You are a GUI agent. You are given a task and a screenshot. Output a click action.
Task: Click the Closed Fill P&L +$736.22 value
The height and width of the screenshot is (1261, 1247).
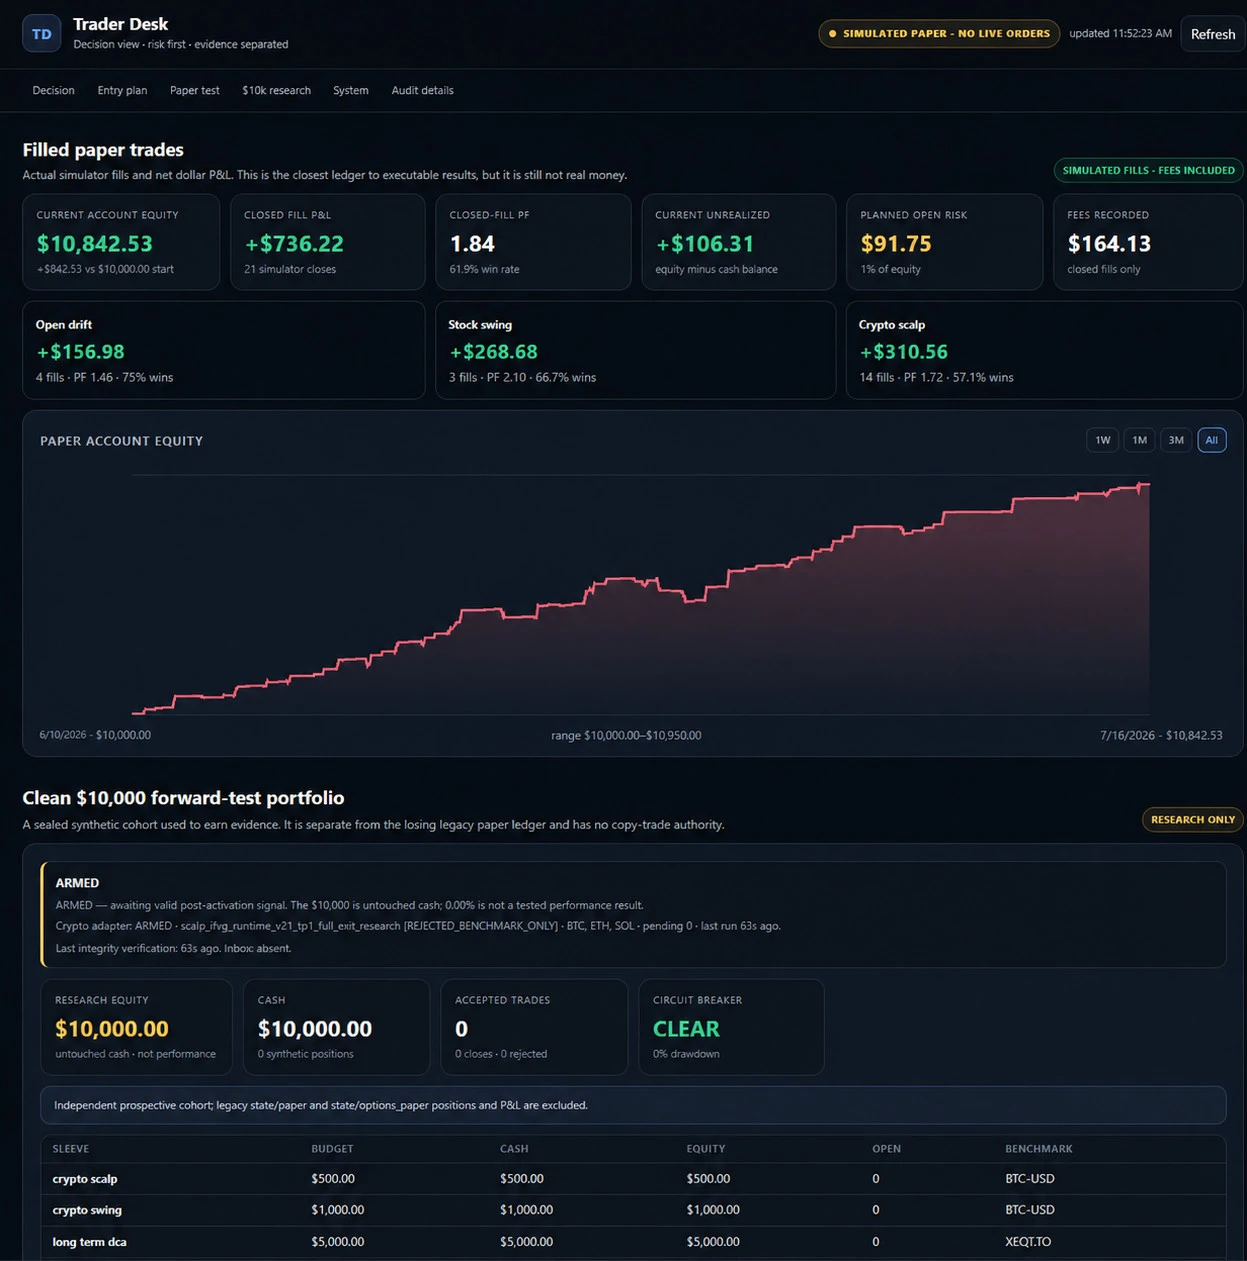[294, 243]
